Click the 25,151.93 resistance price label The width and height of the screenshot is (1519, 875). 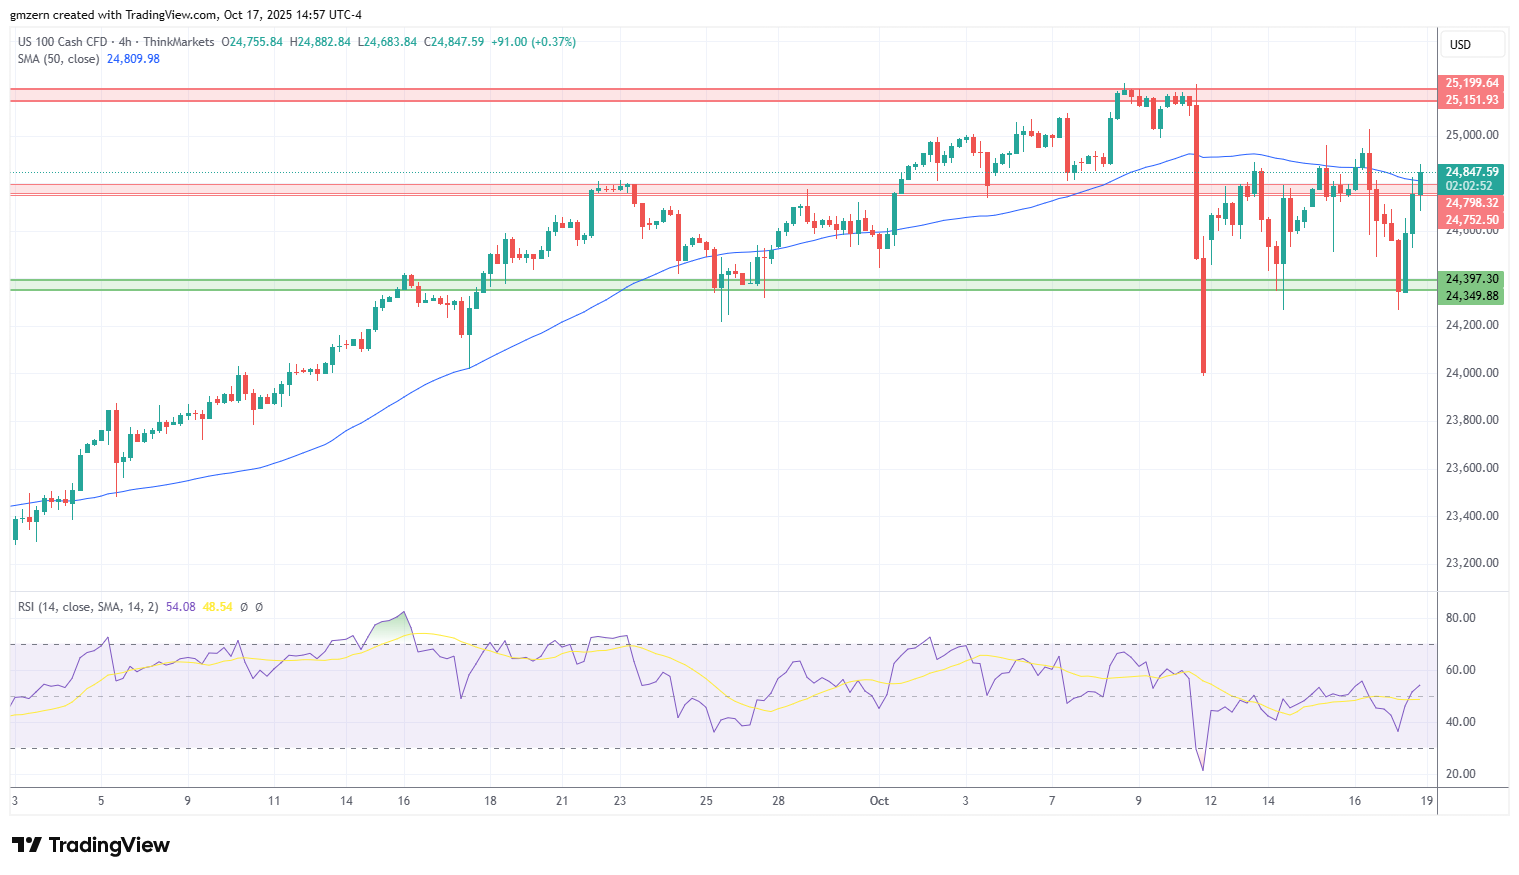pyautogui.click(x=1472, y=100)
